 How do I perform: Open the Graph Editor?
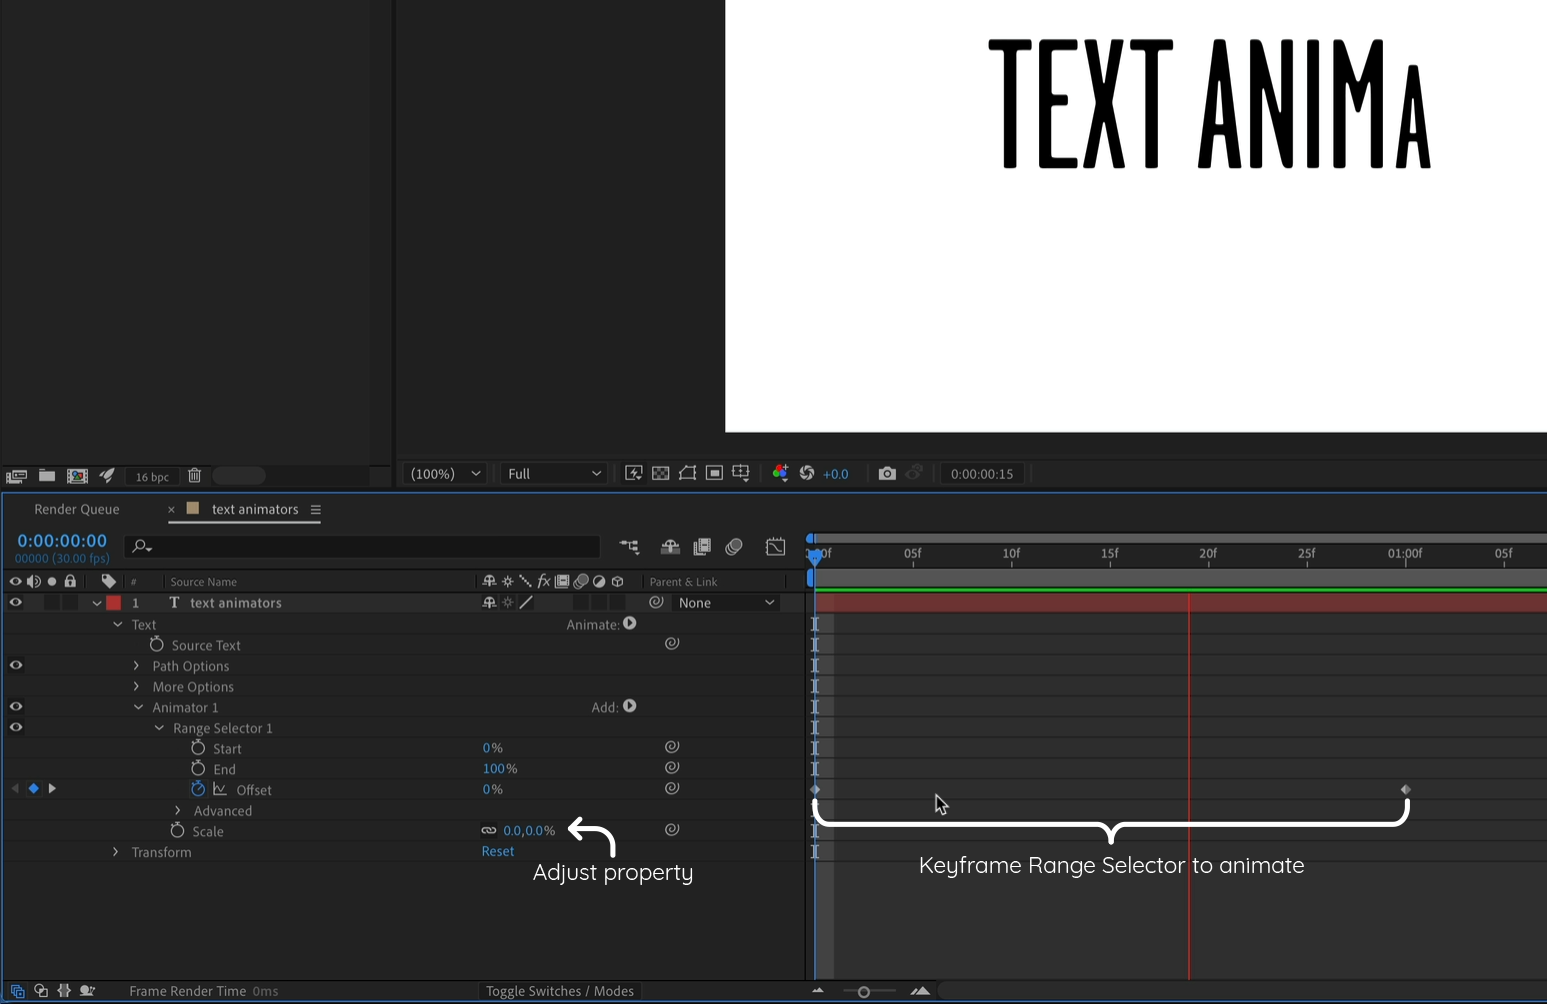[x=775, y=546]
